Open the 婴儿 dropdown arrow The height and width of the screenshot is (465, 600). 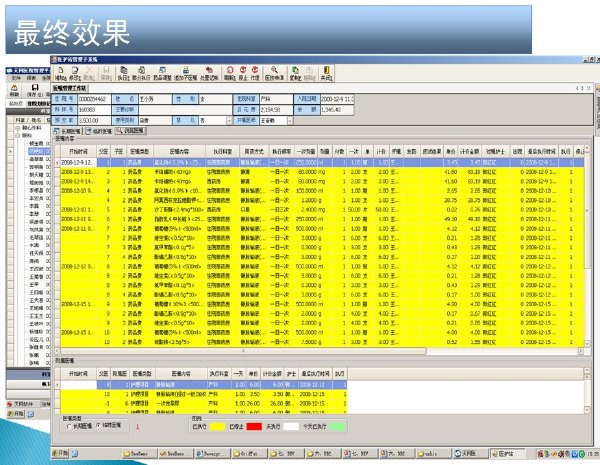pyautogui.click(x=229, y=121)
